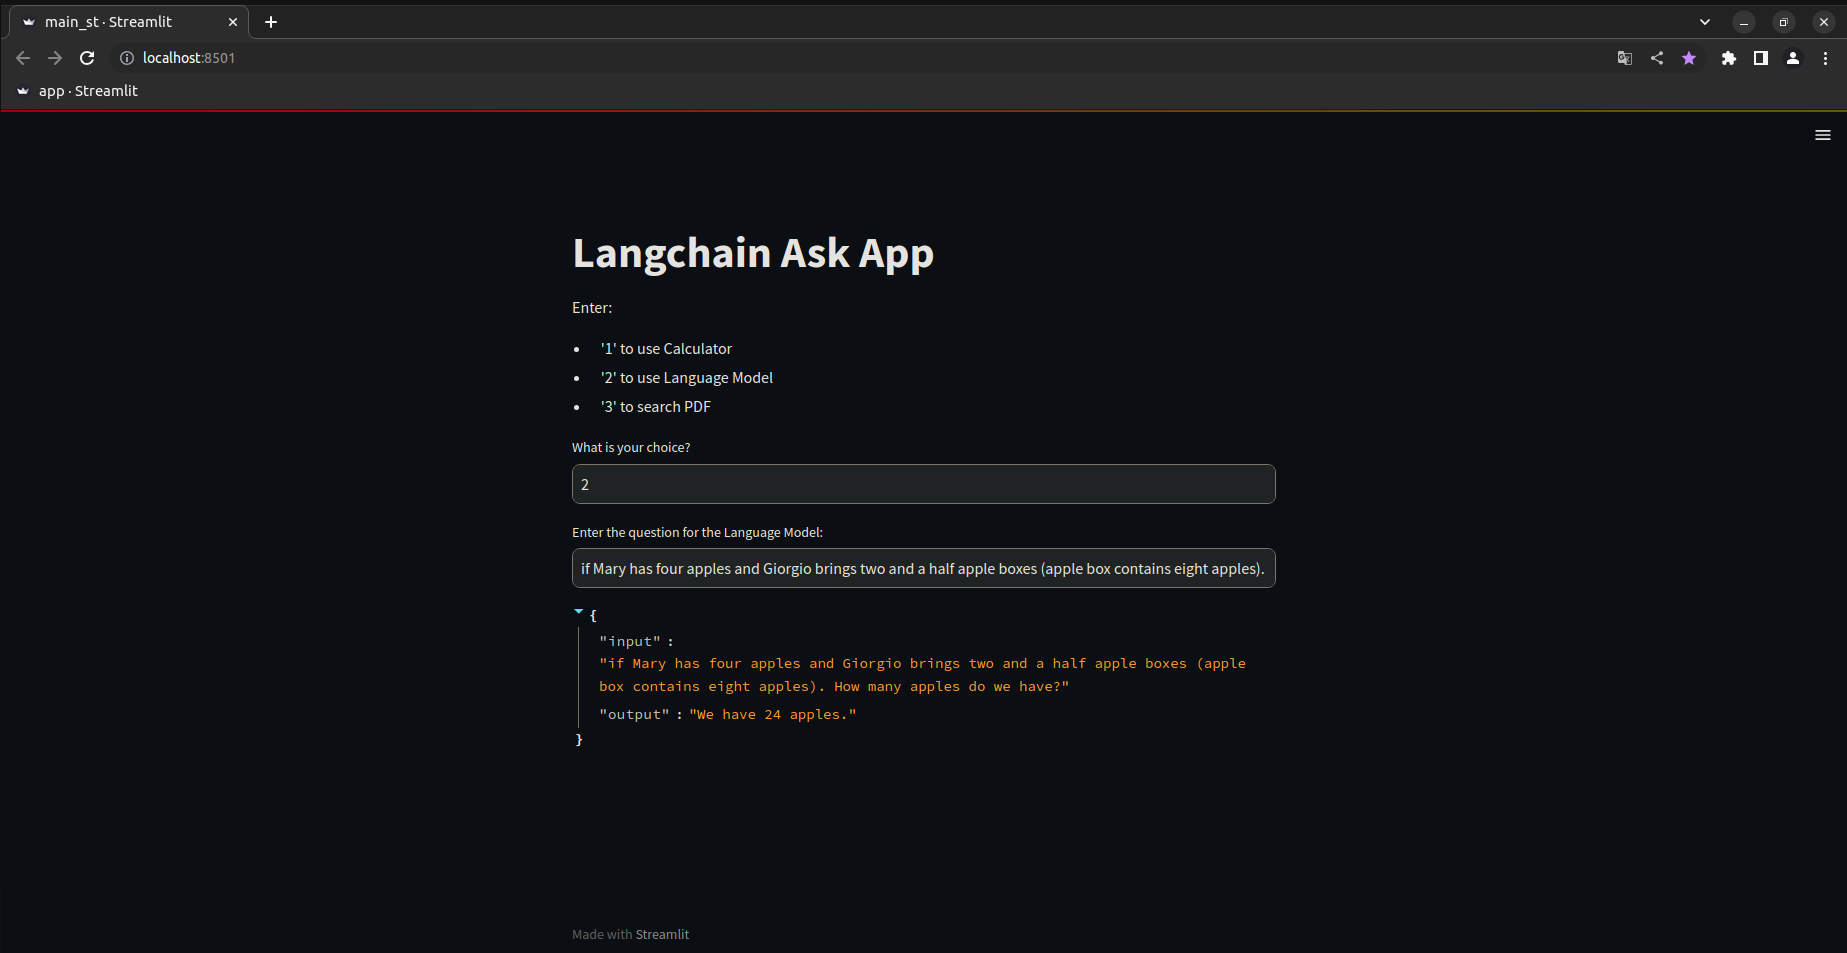Click the back navigation arrow
This screenshot has width=1847, height=953.
point(23,58)
